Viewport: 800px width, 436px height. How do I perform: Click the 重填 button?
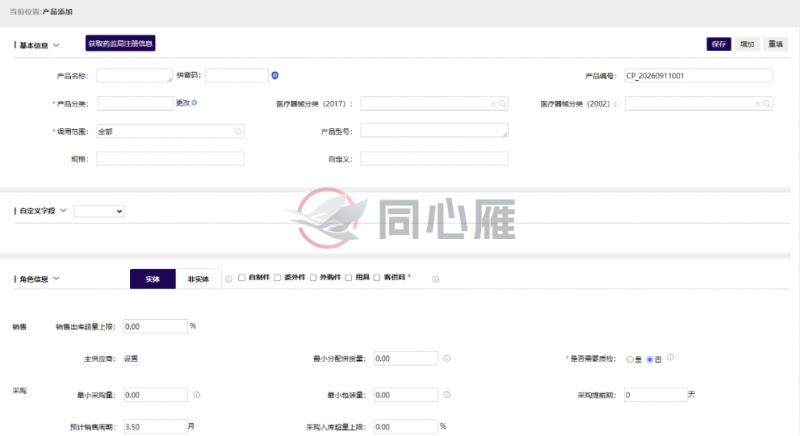[776, 44]
